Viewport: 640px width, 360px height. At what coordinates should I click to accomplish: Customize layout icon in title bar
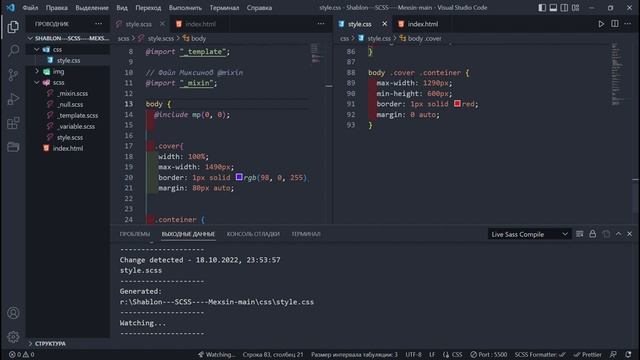pyautogui.click(x=576, y=8)
